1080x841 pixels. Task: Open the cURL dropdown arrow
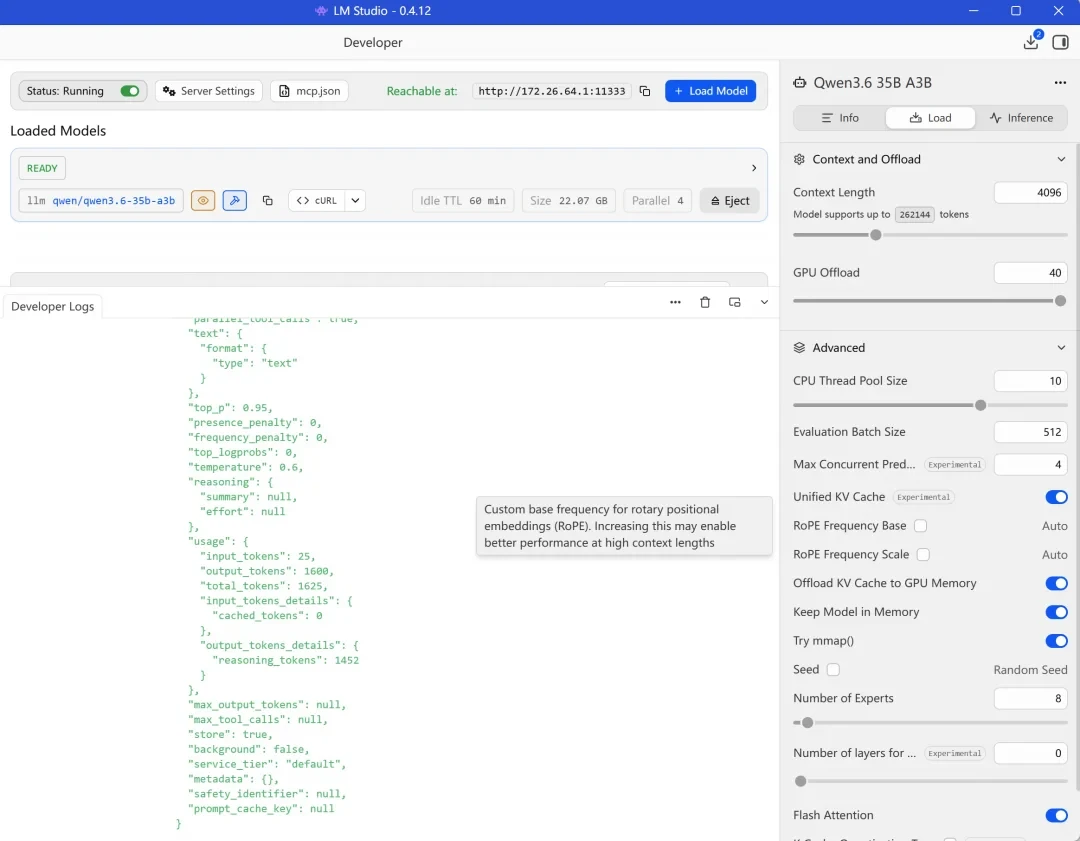[x=355, y=200]
